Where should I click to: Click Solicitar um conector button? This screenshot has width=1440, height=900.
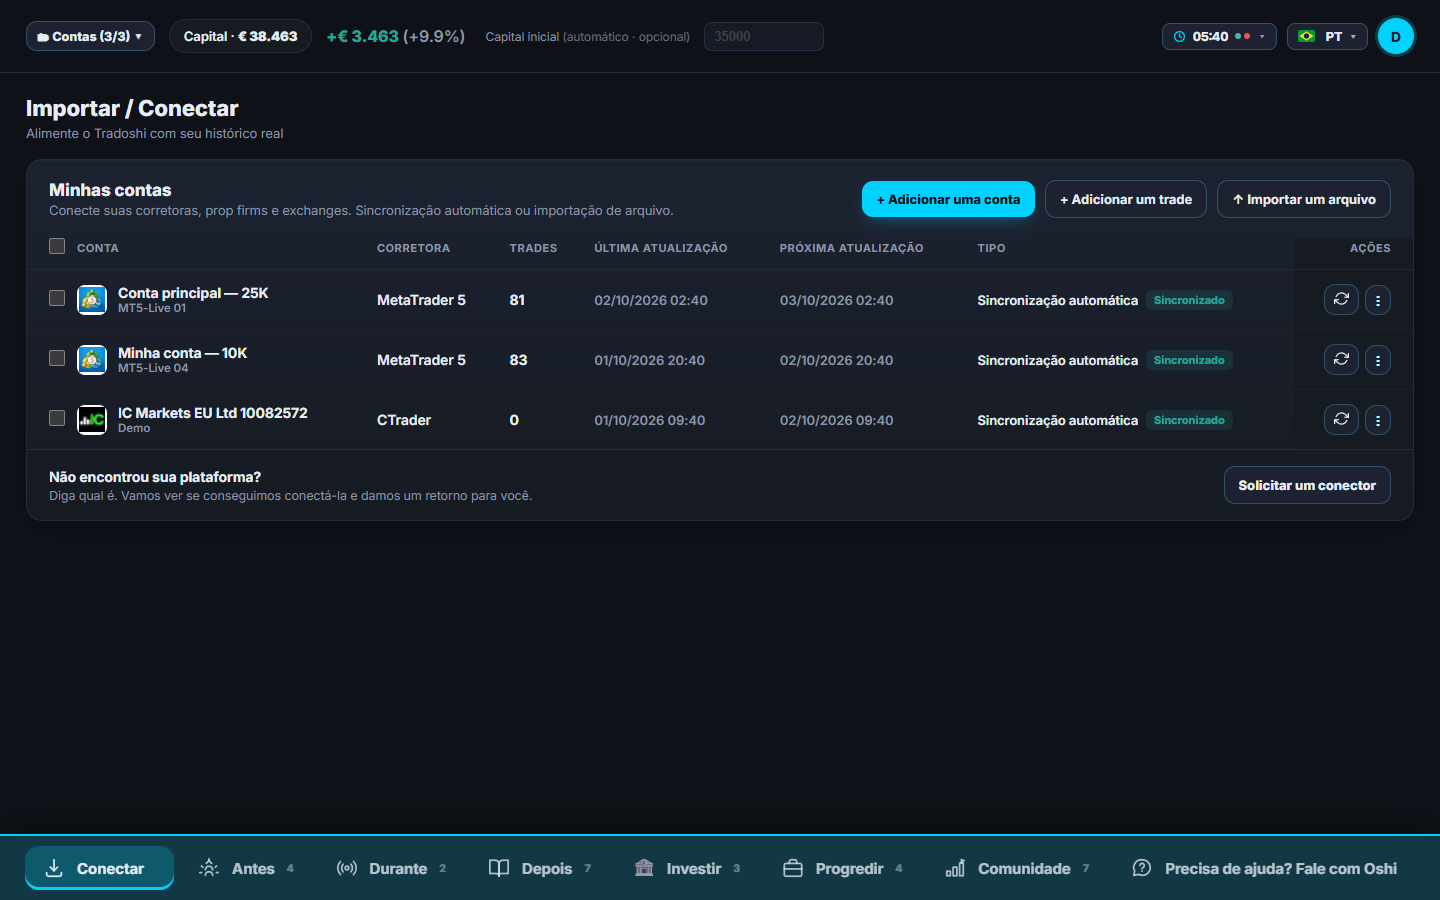coord(1307,485)
